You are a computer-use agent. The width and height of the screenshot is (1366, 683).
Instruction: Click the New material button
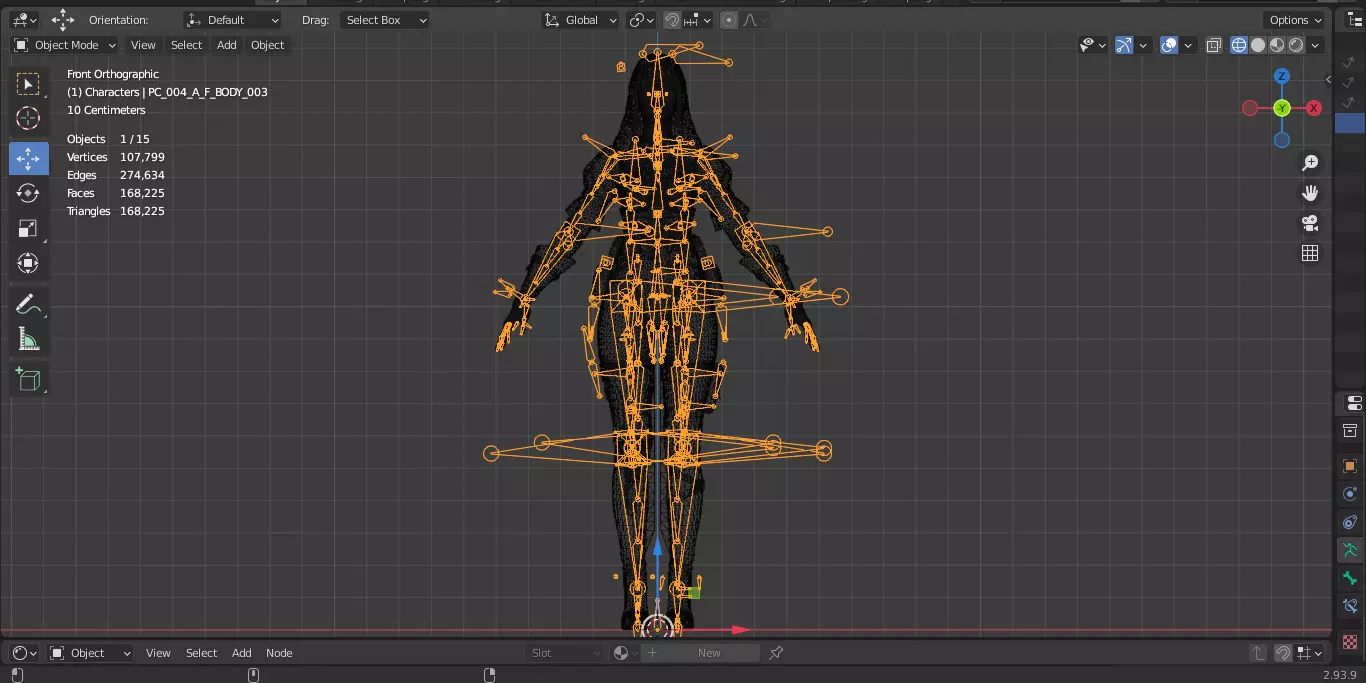[709, 653]
